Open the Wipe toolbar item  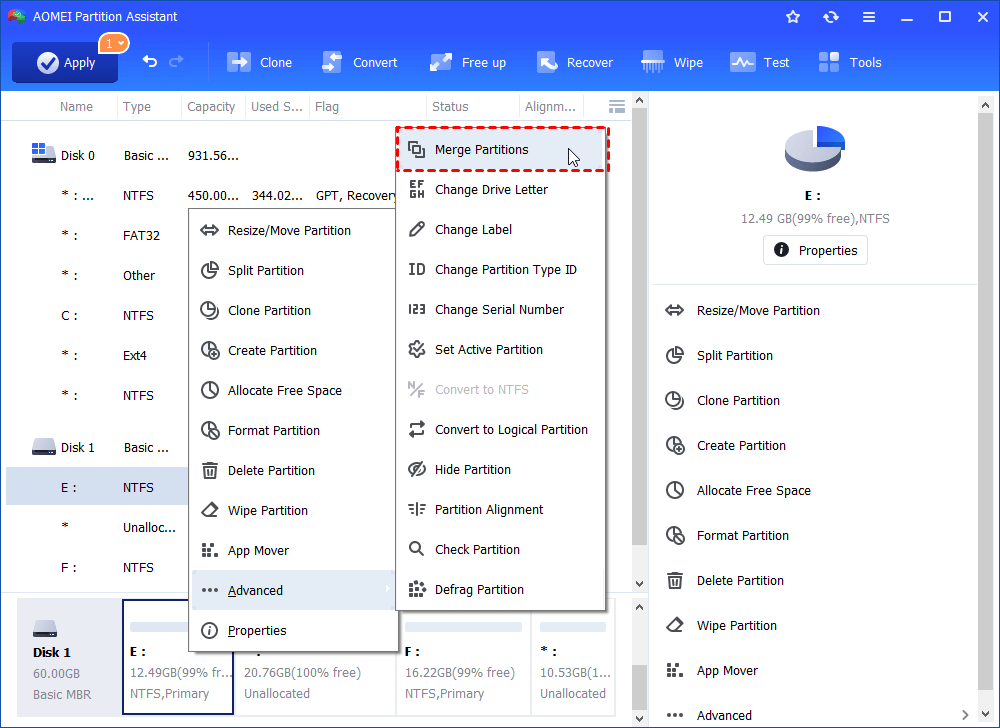tap(672, 62)
